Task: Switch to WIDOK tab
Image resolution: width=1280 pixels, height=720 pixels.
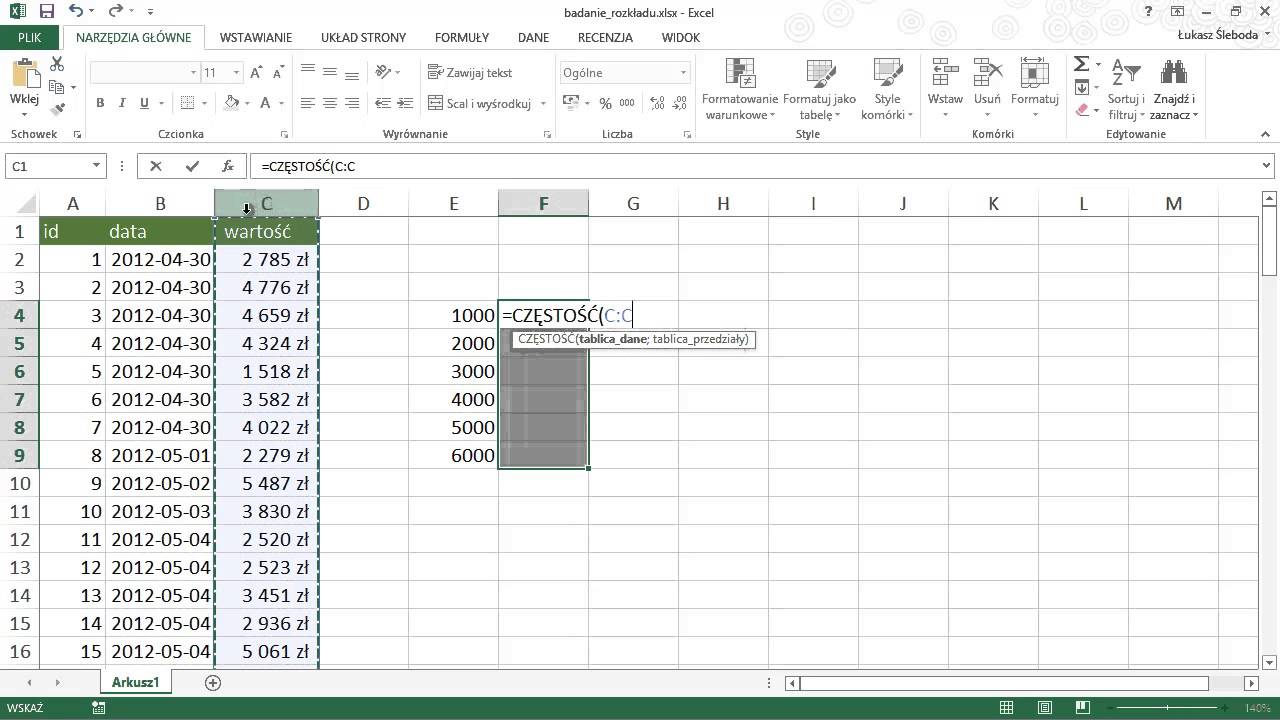Action: tap(680, 37)
